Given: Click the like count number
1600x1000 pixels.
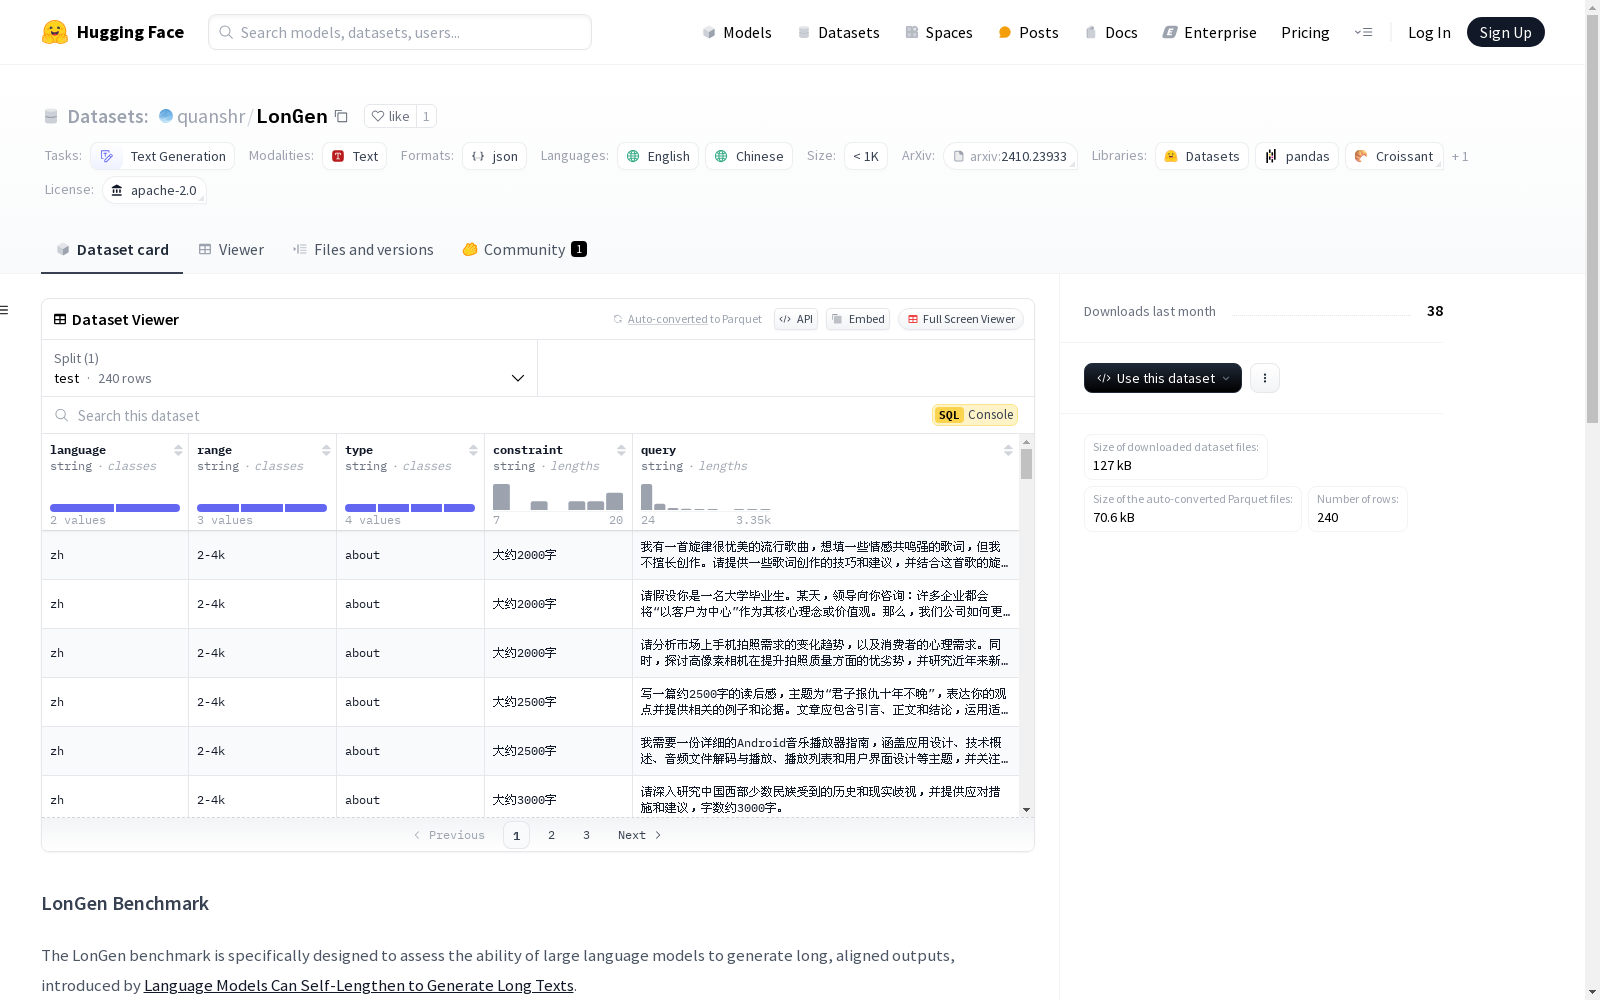Looking at the screenshot, I should (426, 116).
